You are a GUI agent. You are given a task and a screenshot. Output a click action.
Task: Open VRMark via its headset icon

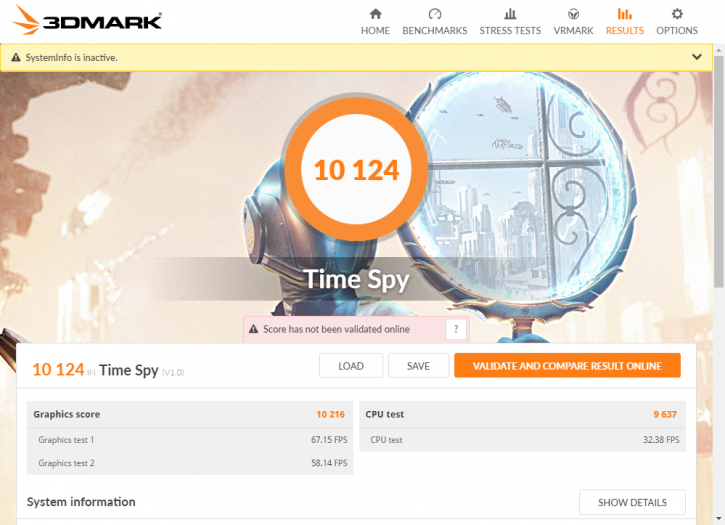(573, 14)
